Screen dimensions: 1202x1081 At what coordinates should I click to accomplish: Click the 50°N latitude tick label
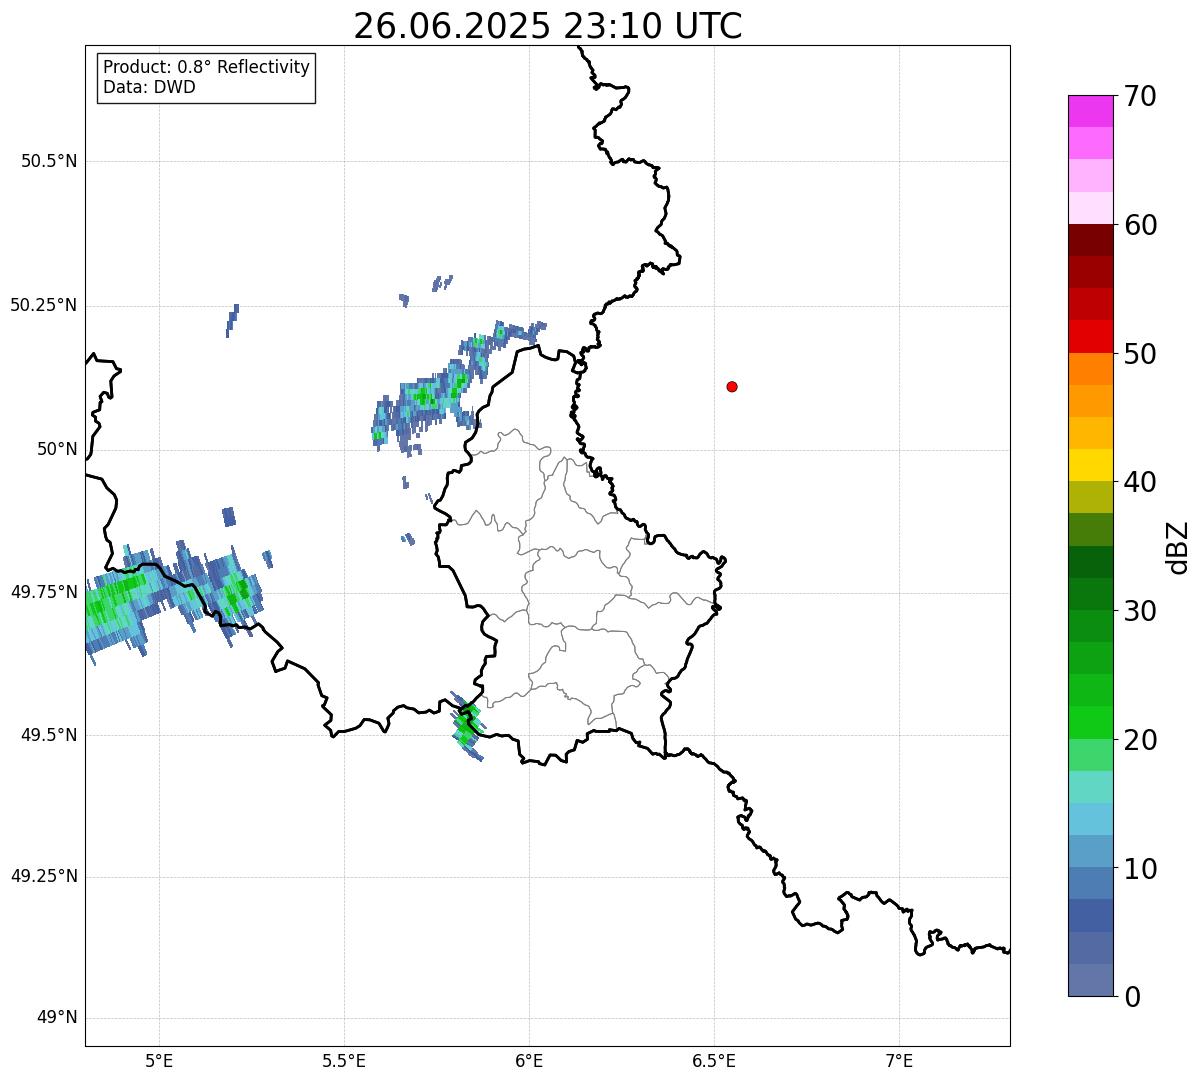[56, 449]
